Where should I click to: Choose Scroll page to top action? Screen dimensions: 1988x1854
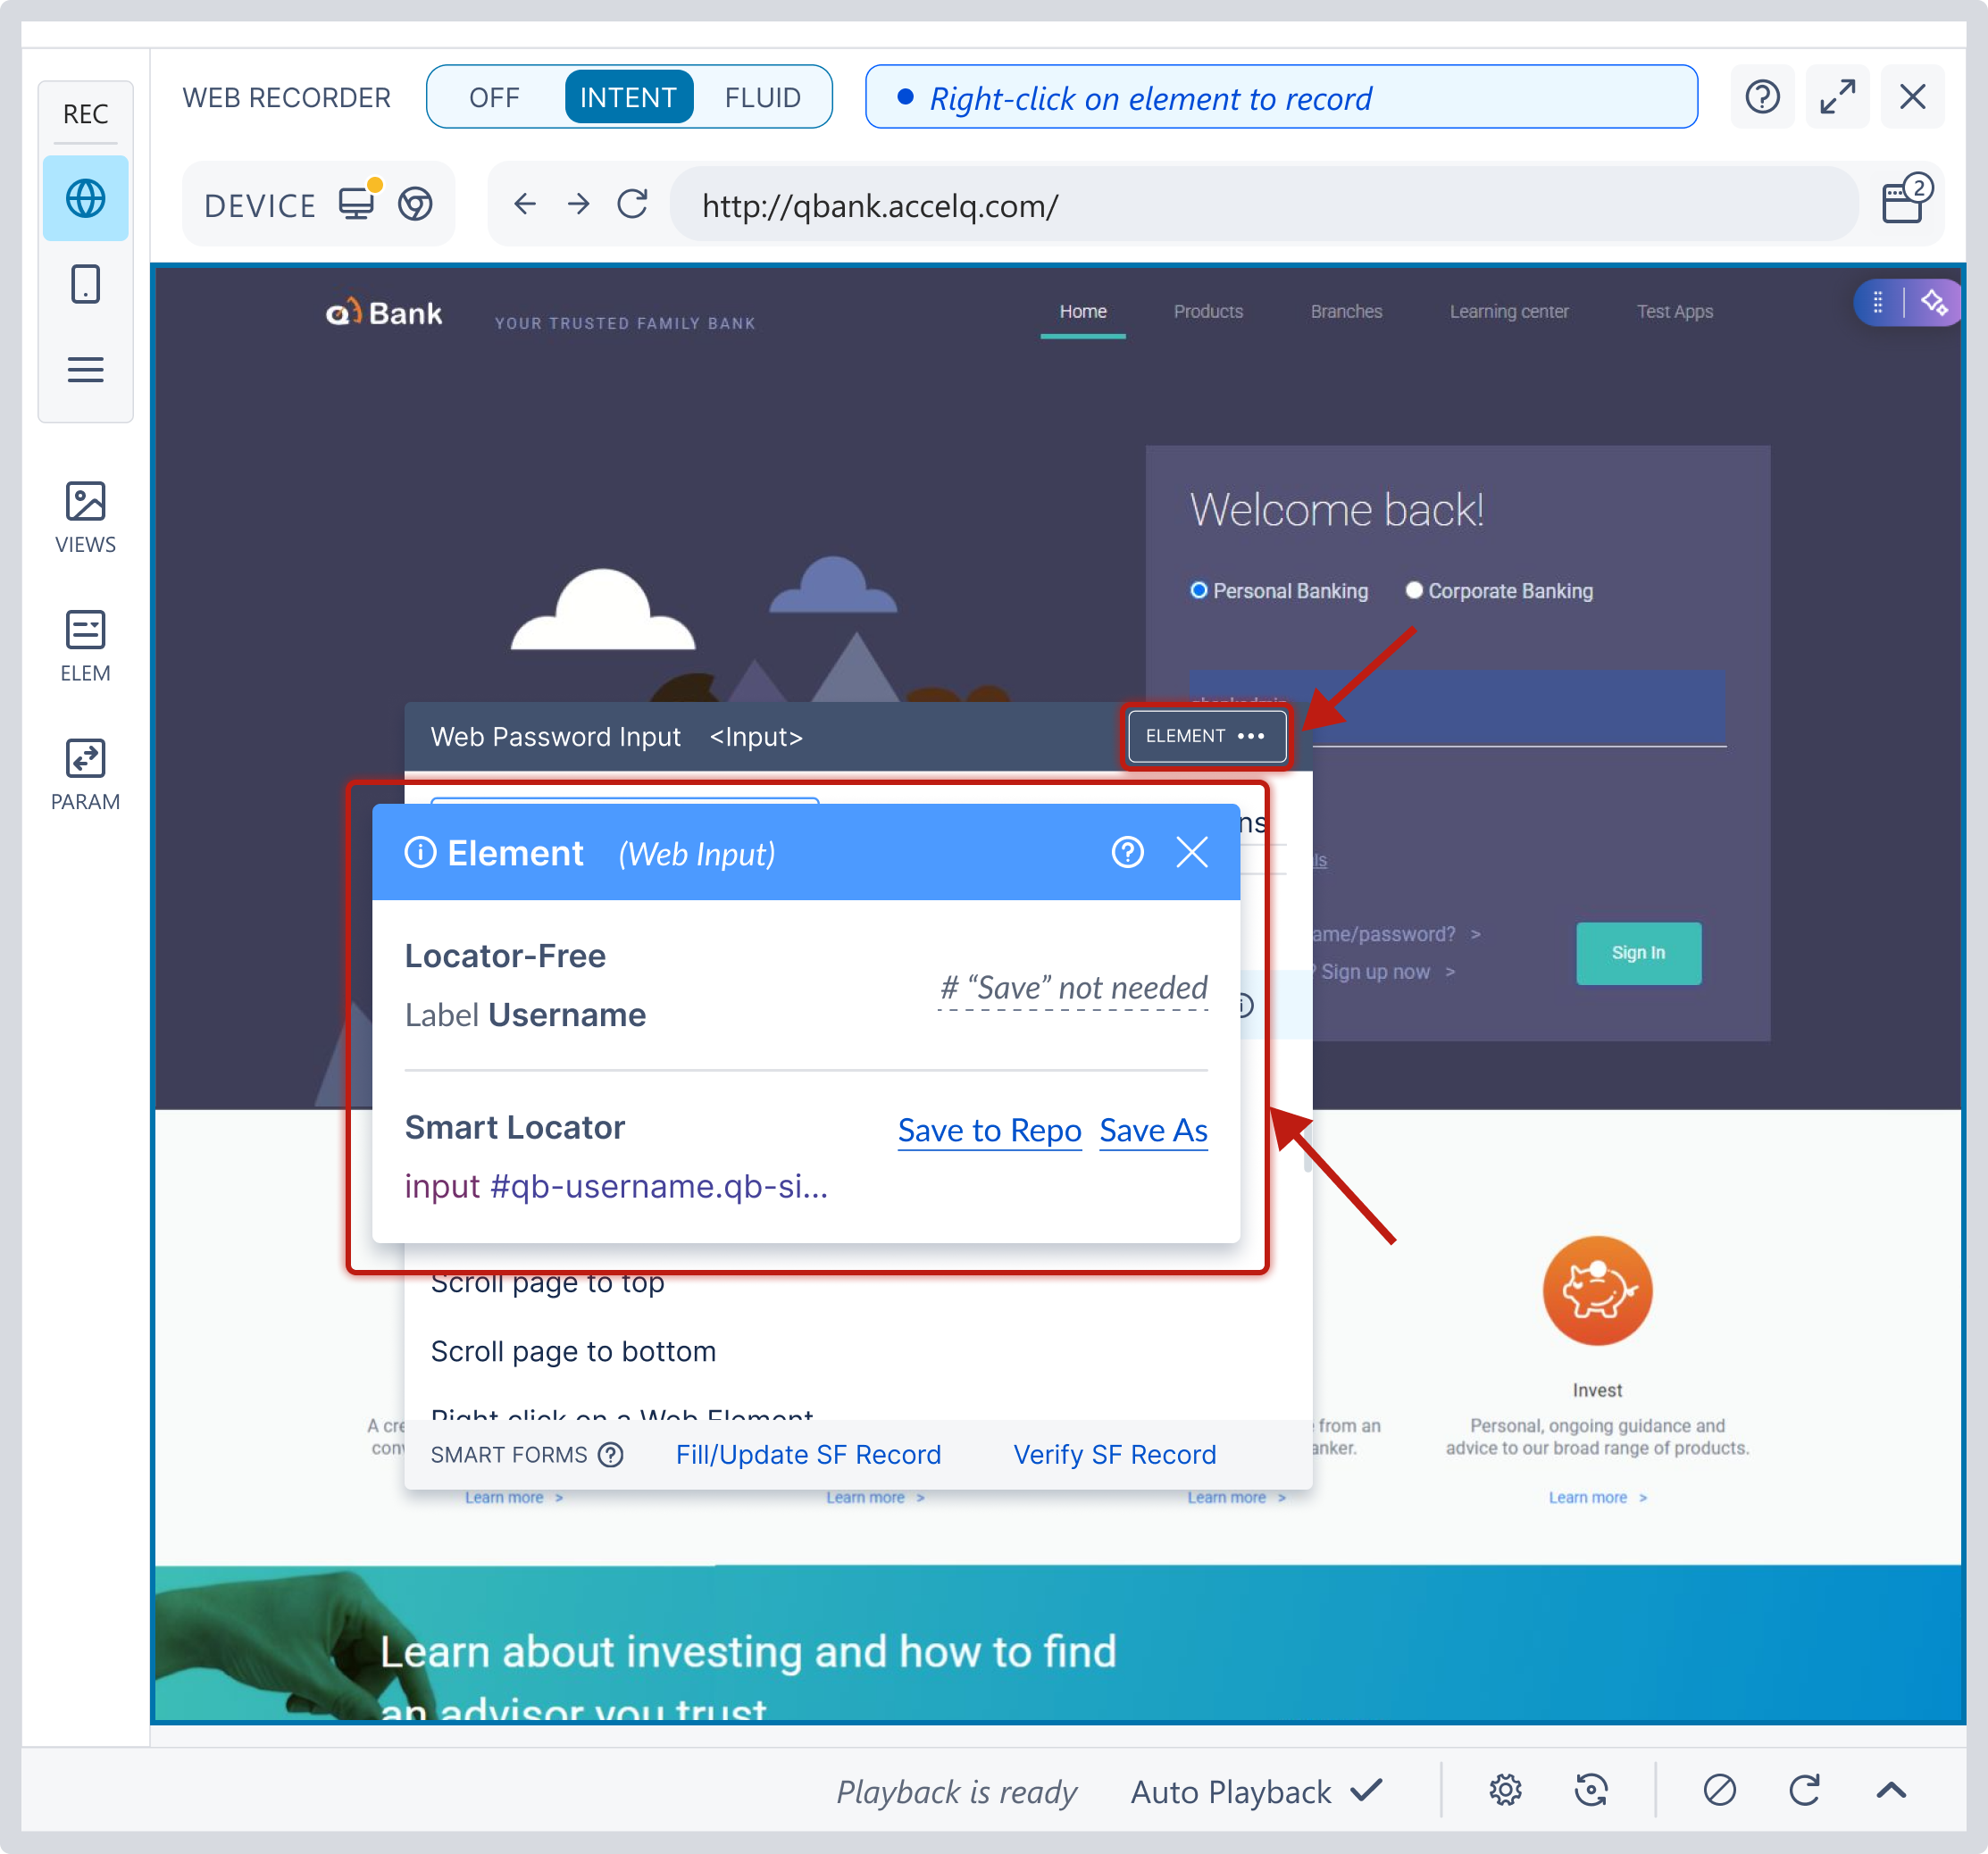[547, 1283]
